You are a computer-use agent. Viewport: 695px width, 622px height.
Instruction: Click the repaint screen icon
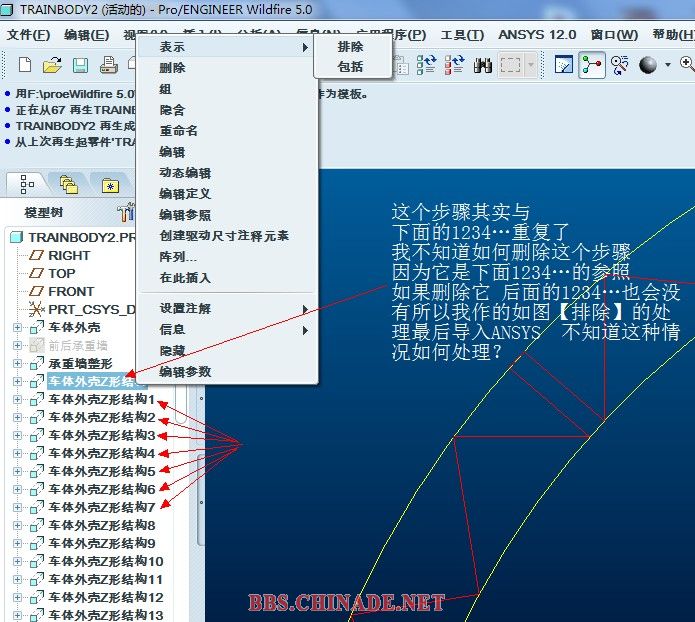[564, 65]
